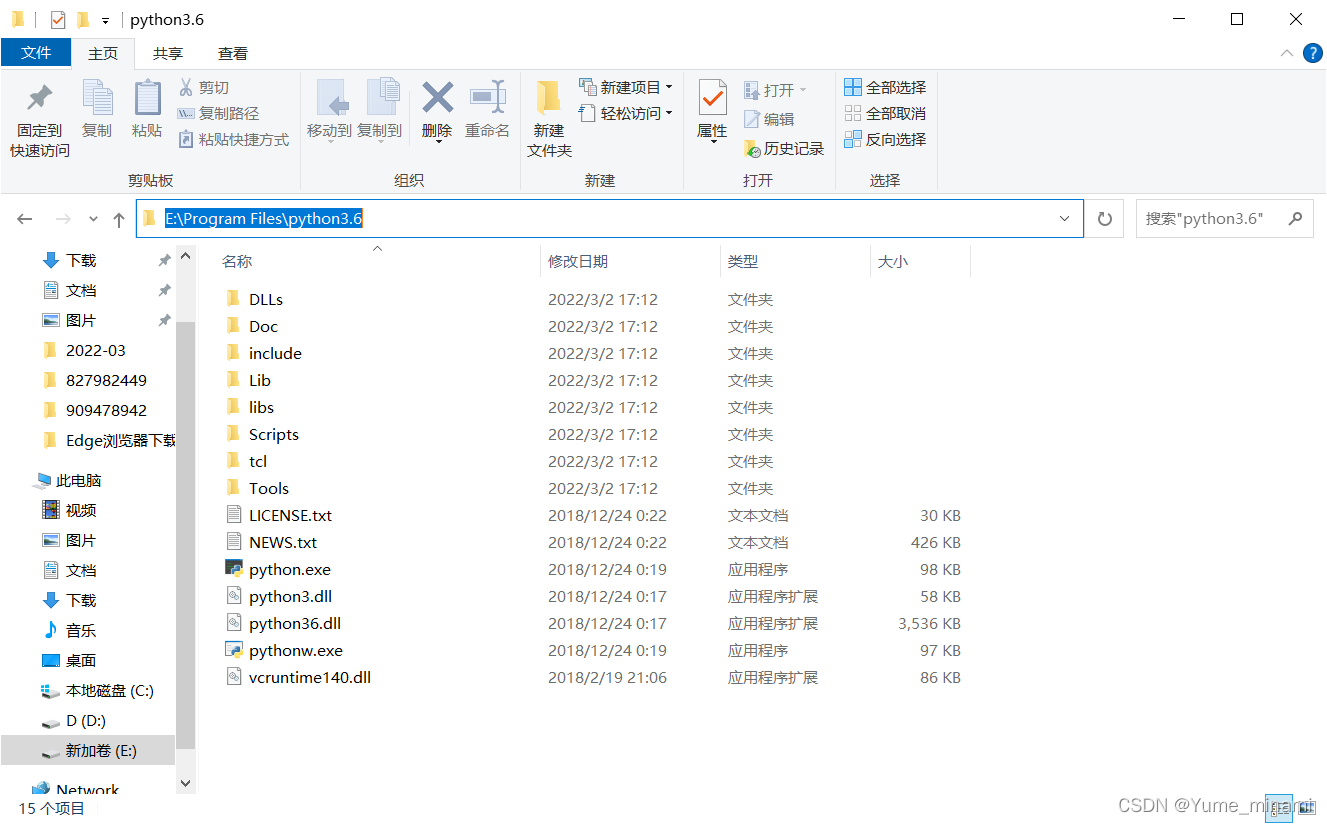Select vcruntime140.dll file

pos(310,677)
